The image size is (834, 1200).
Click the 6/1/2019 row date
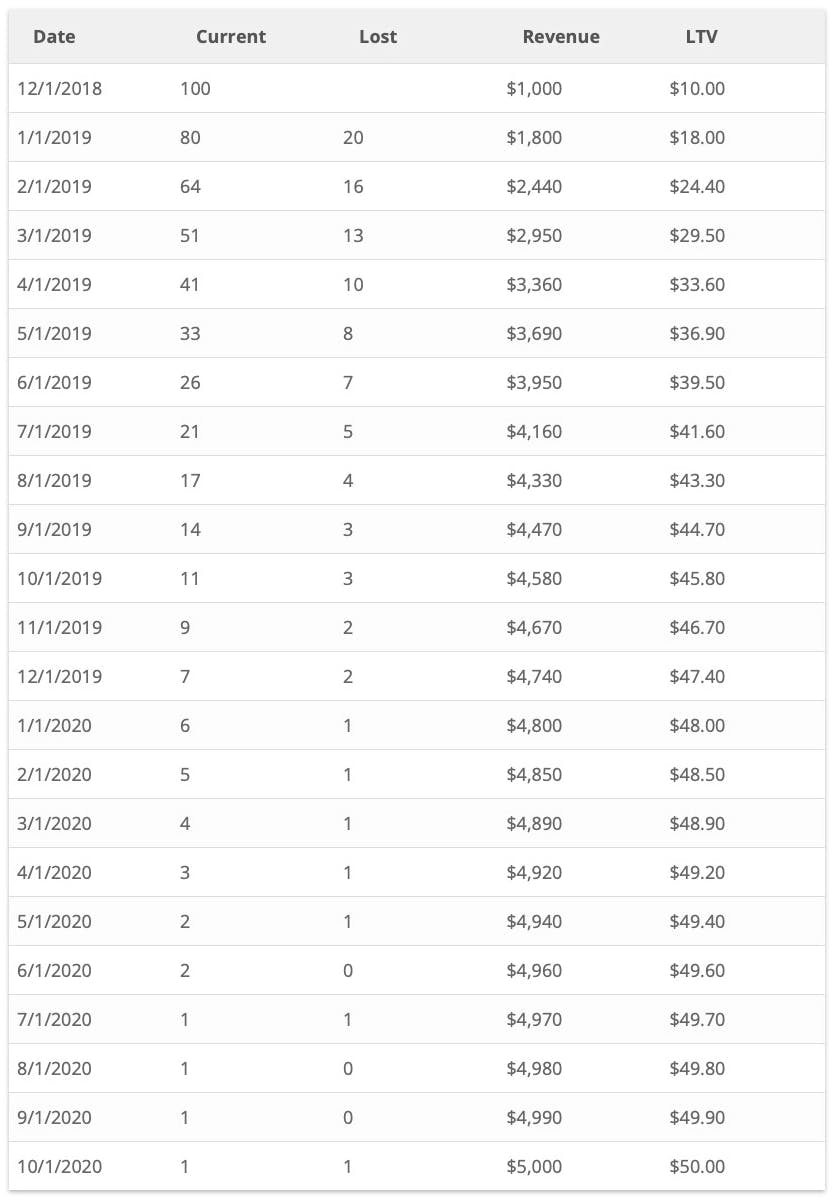coord(55,382)
